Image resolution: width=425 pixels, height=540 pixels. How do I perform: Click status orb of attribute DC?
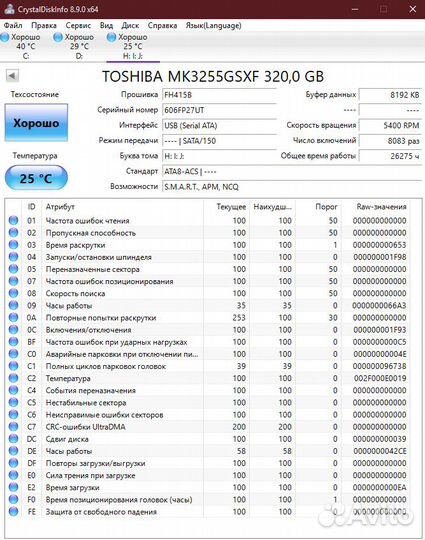point(13,439)
